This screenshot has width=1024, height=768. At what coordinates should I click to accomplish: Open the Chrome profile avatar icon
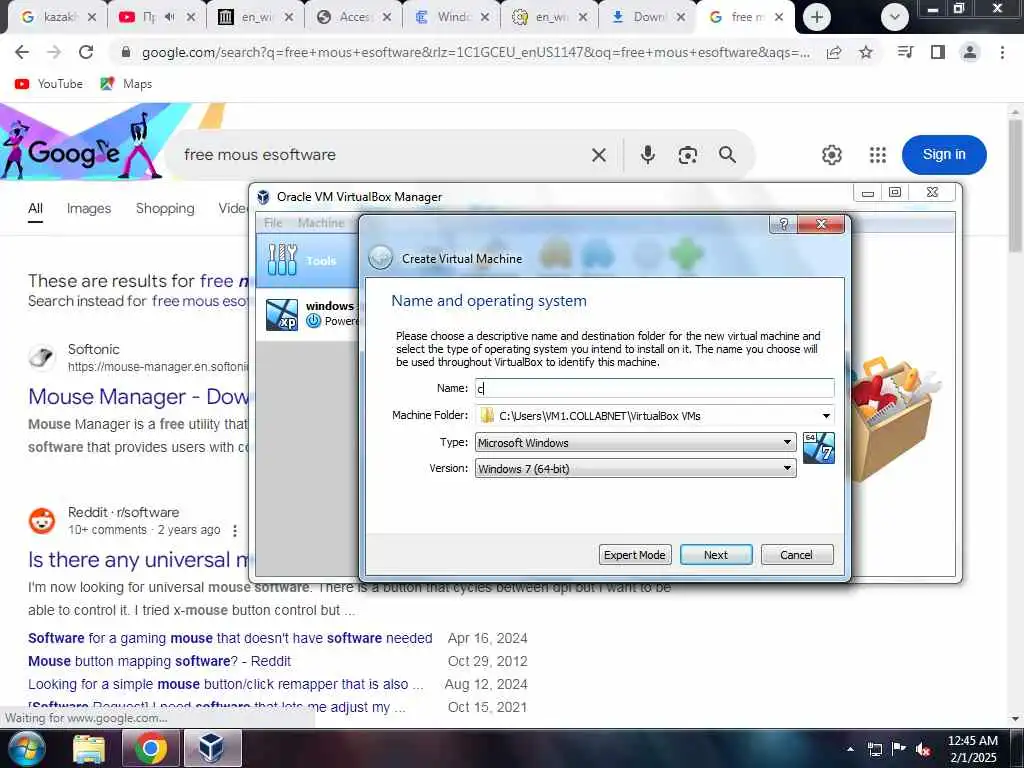(x=970, y=52)
